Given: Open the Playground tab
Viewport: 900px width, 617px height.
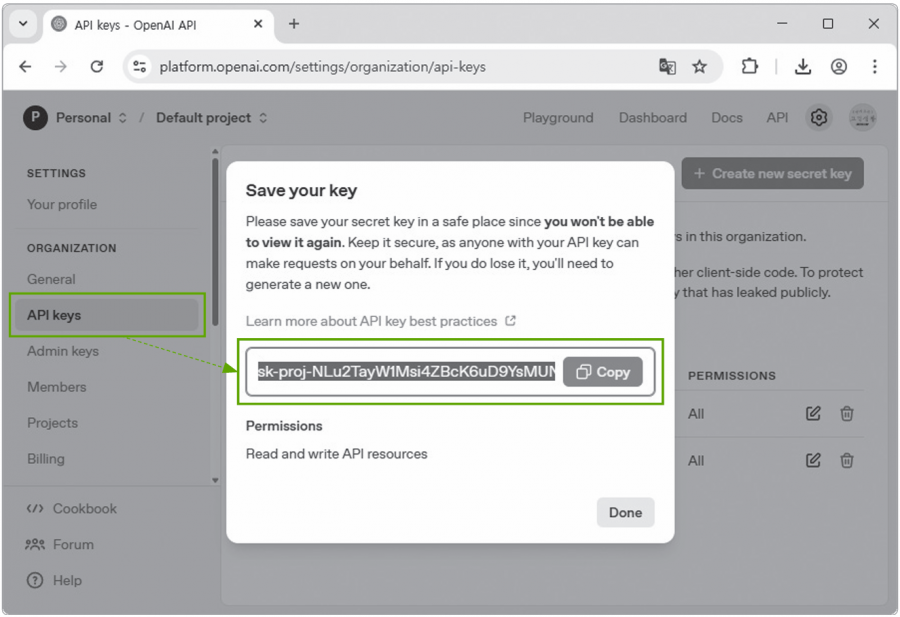Looking at the screenshot, I should click(558, 118).
